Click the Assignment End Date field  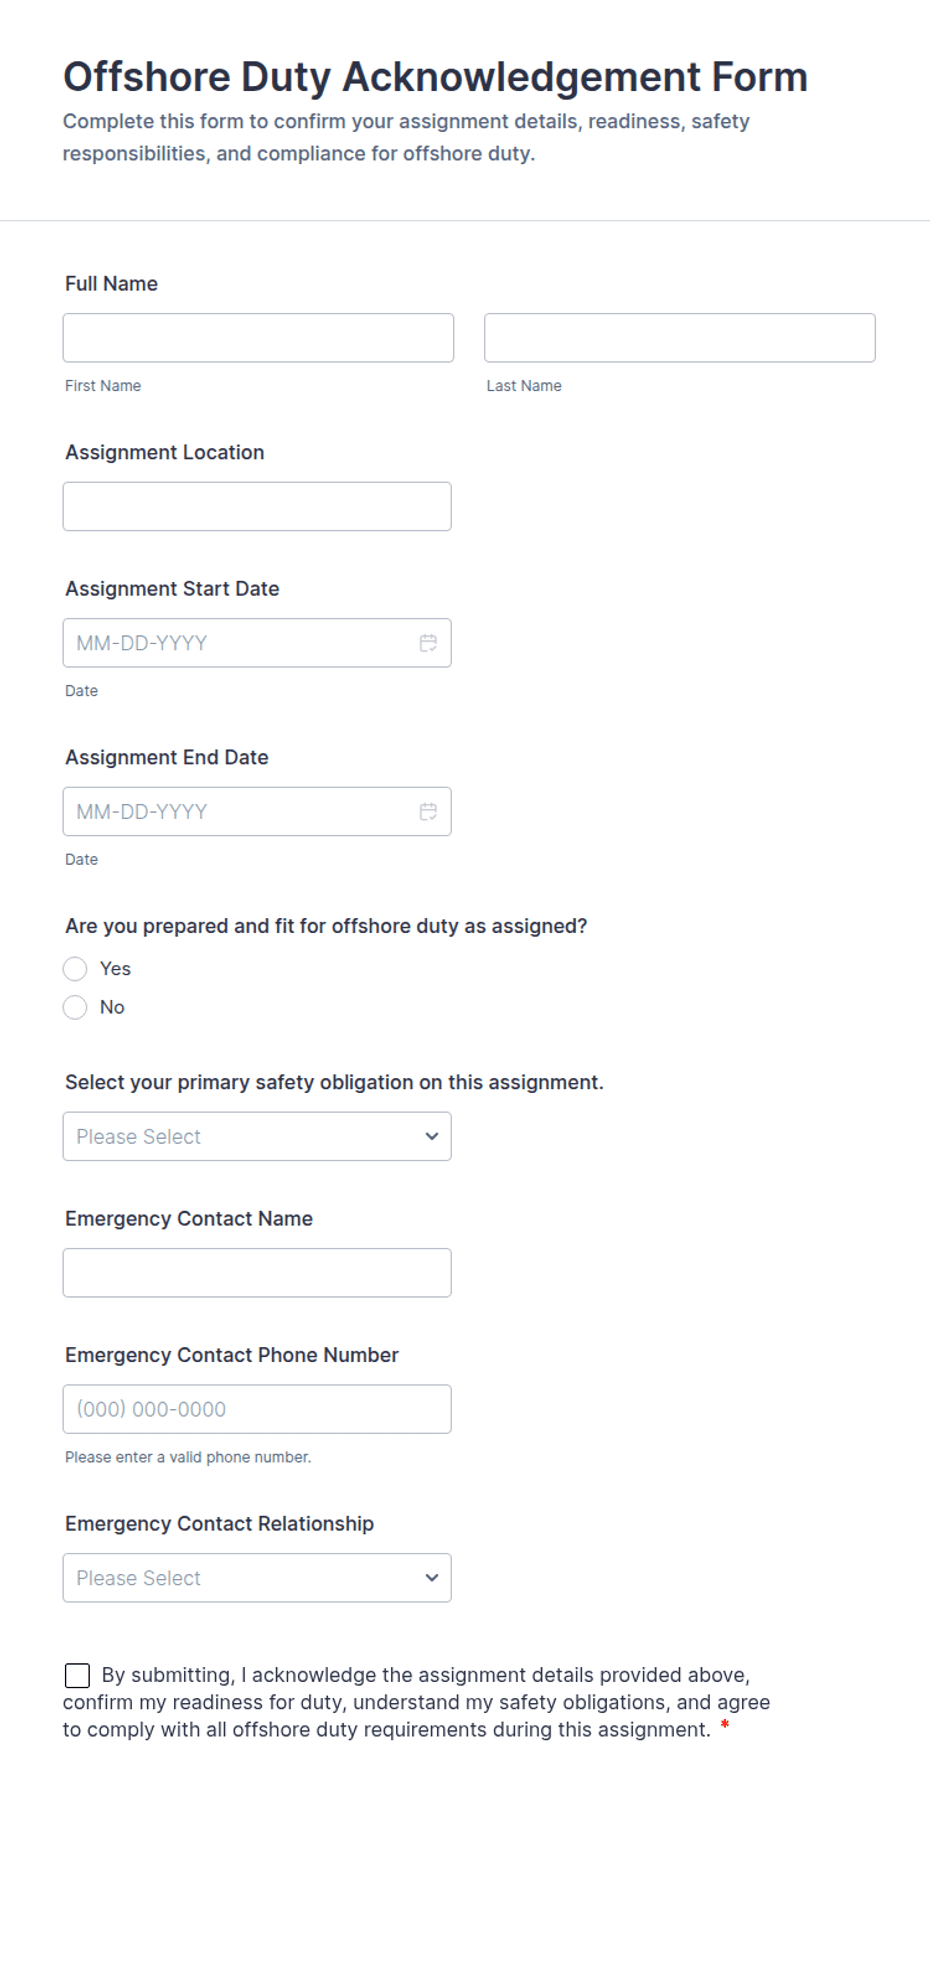coord(257,812)
